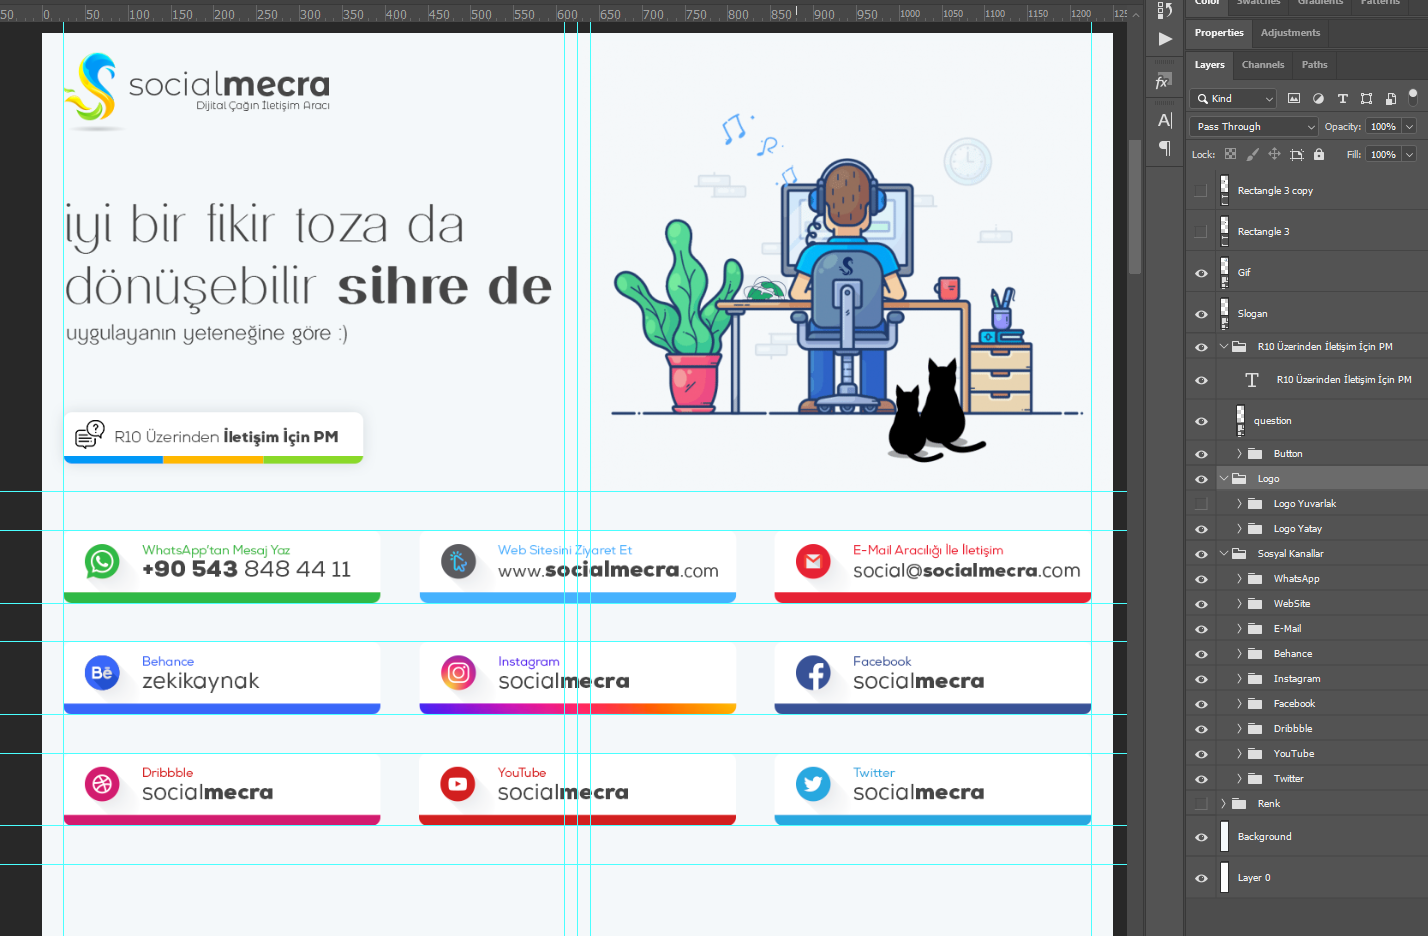Hide the Background layer
Viewport: 1428px width, 936px height.
pyautogui.click(x=1201, y=837)
